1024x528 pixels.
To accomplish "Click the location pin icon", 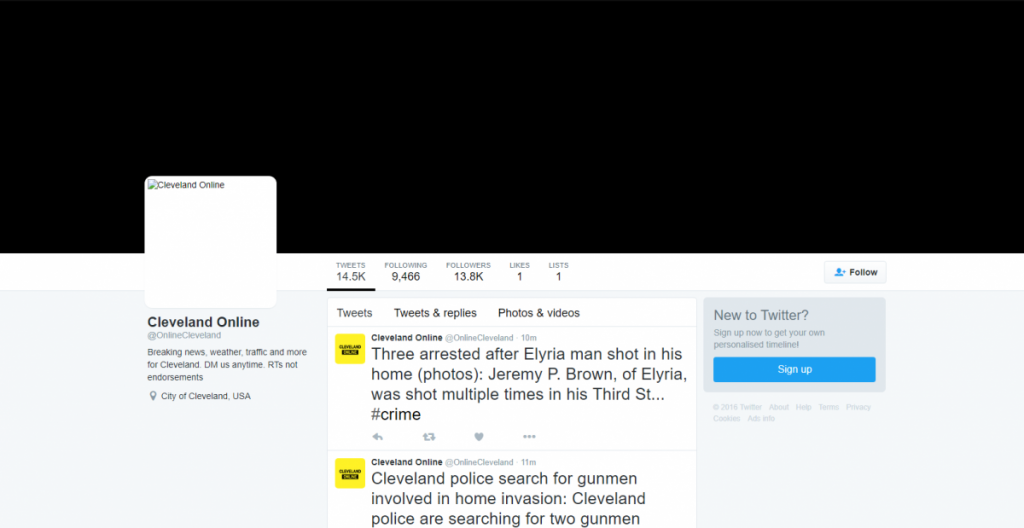I will pos(153,396).
